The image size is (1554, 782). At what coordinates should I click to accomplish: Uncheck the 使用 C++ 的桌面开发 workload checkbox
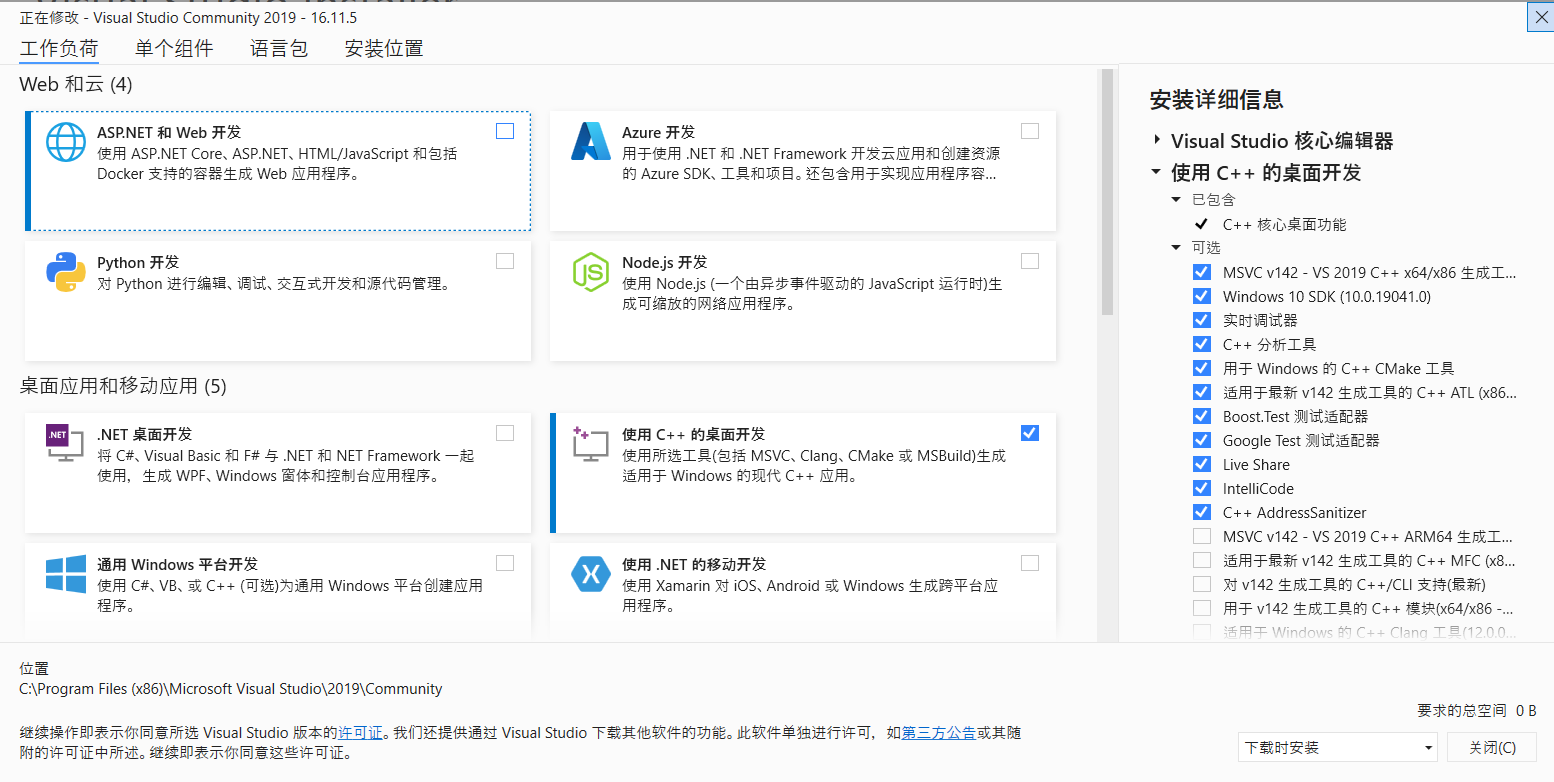[1030, 433]
